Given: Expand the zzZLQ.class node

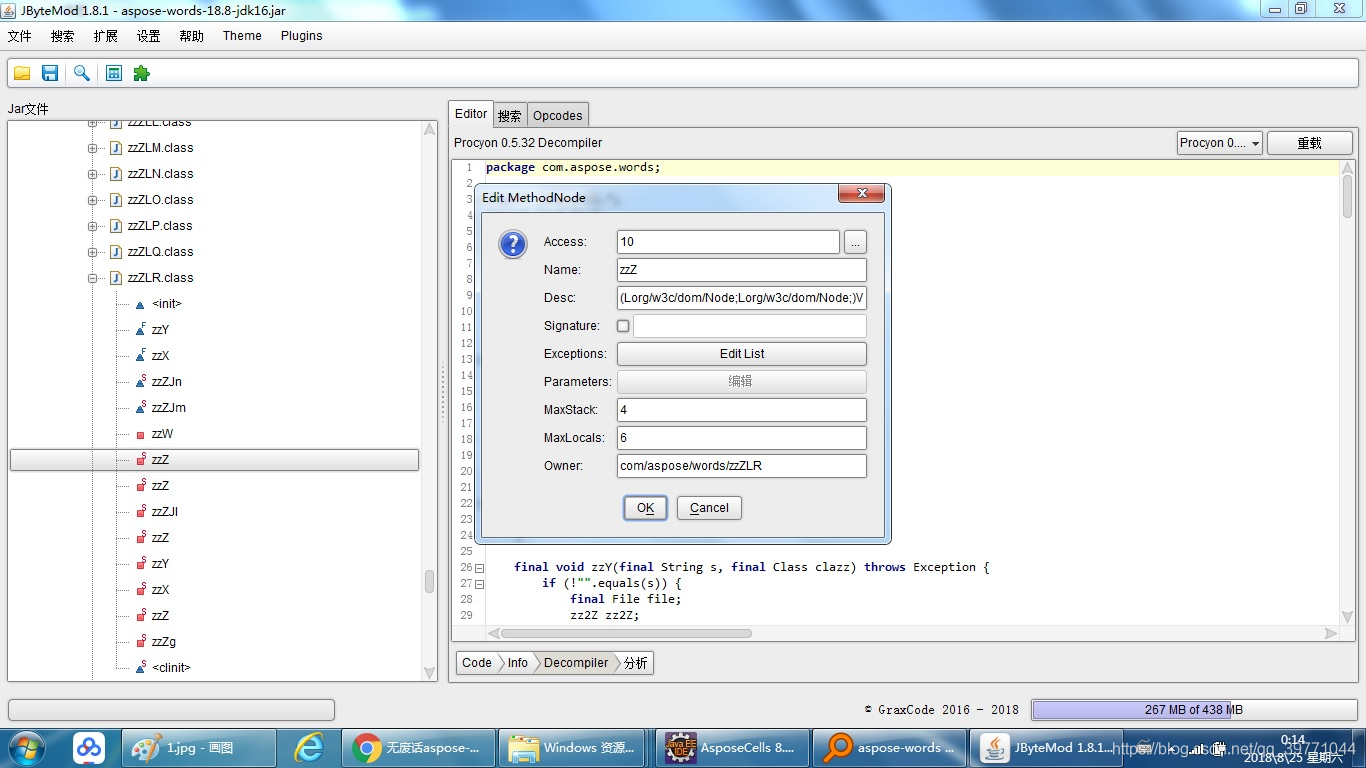Looking at the screenshot, I should [92, 252].
